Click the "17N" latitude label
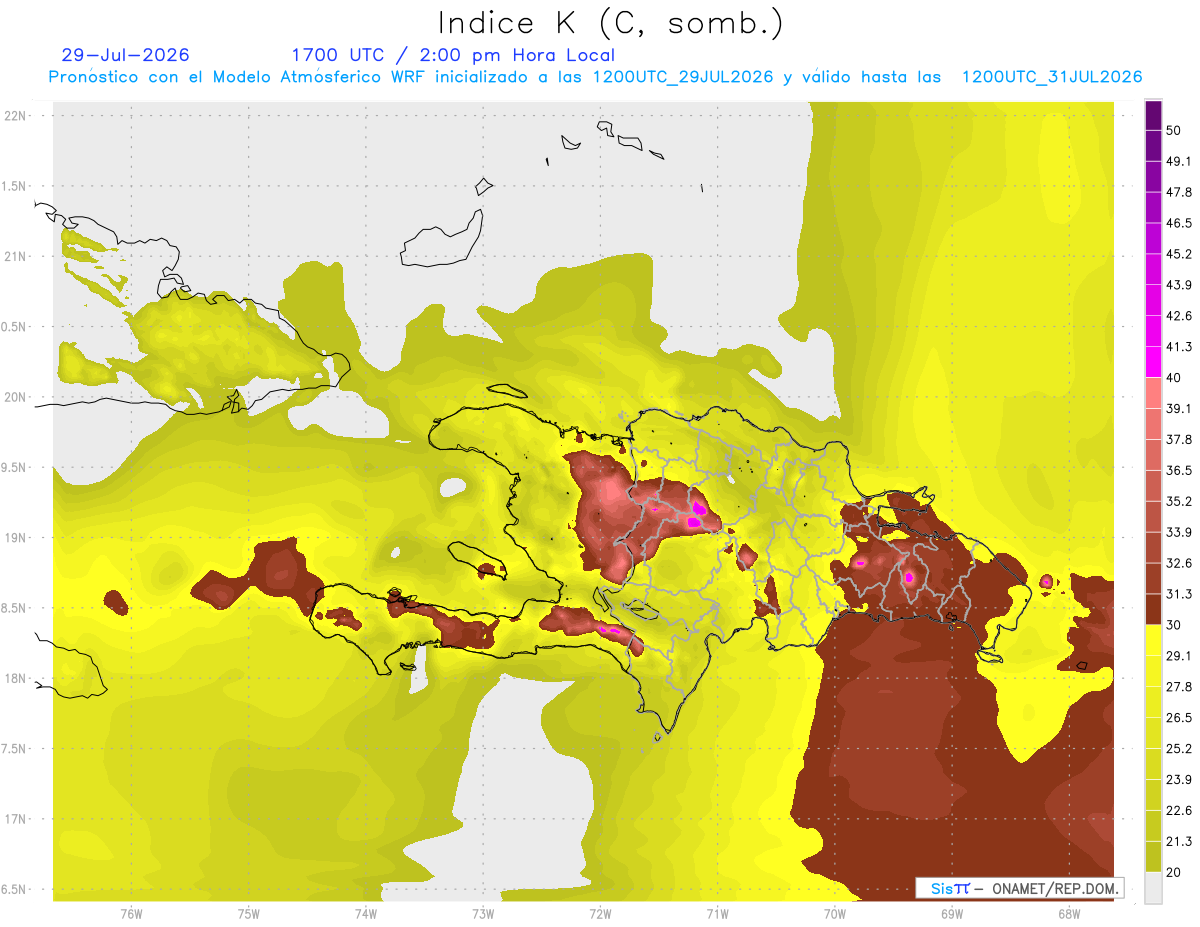 point(15,819)
